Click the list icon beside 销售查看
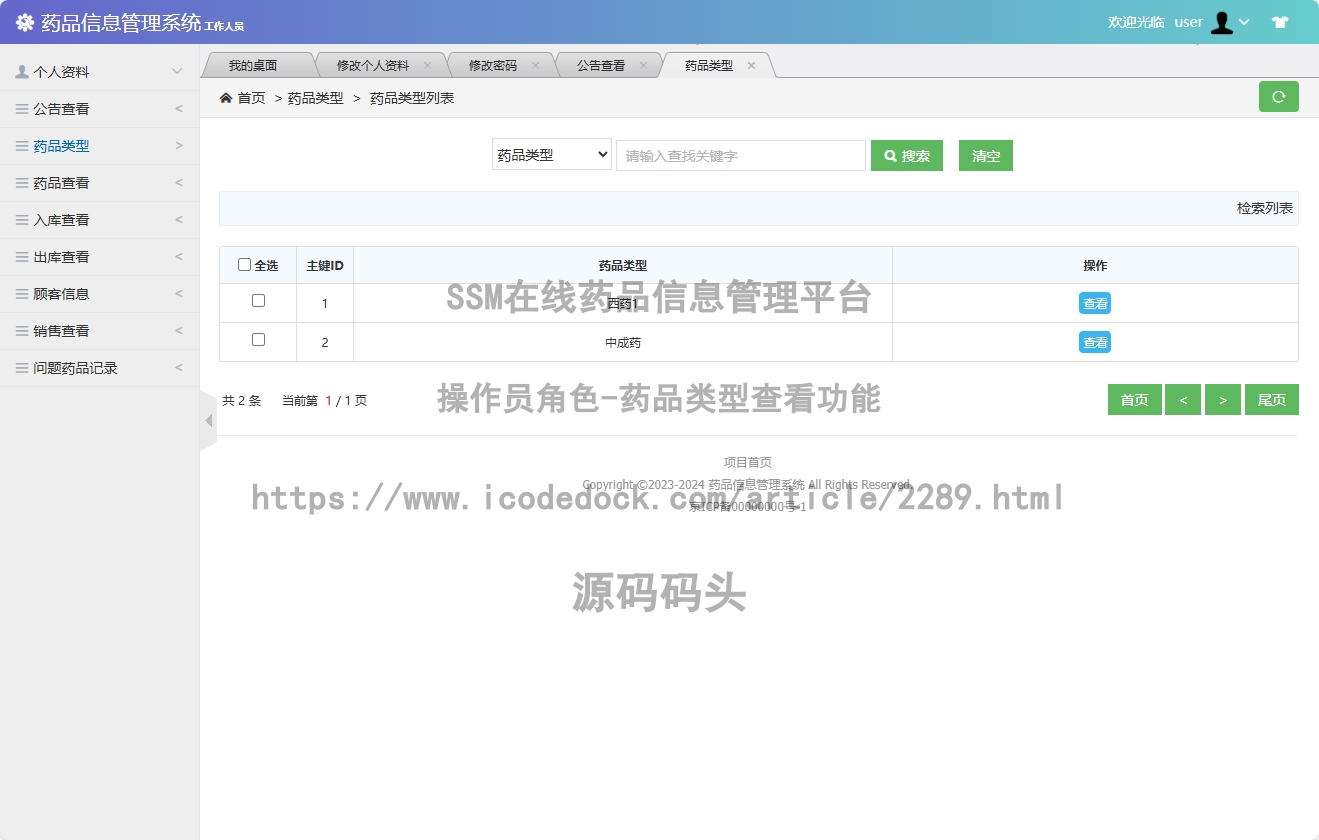Viewport: 1319px width, 840px height. (22, 331)
